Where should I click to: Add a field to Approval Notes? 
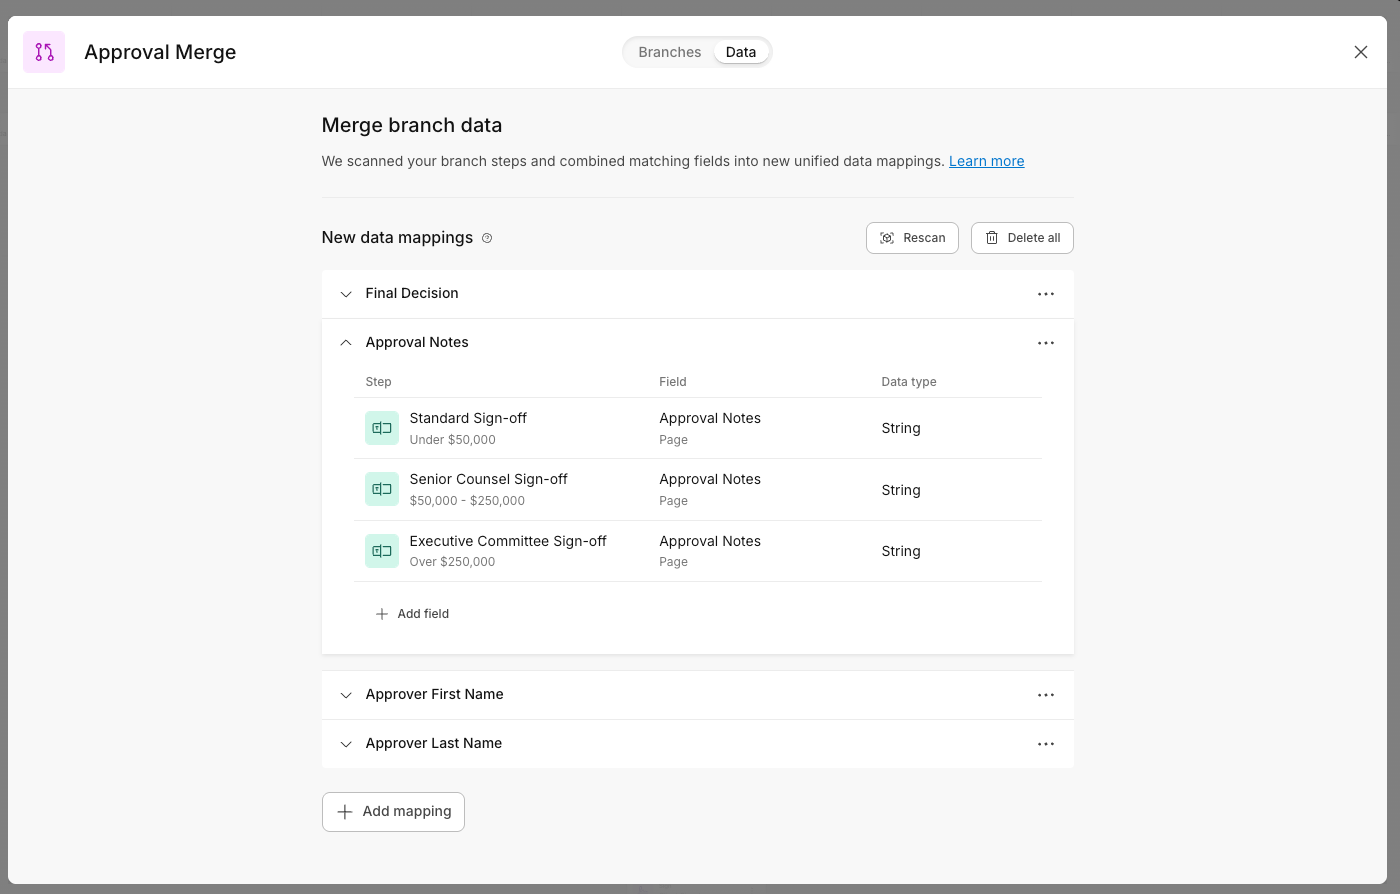pyautogui.click(x=412, y=614)
